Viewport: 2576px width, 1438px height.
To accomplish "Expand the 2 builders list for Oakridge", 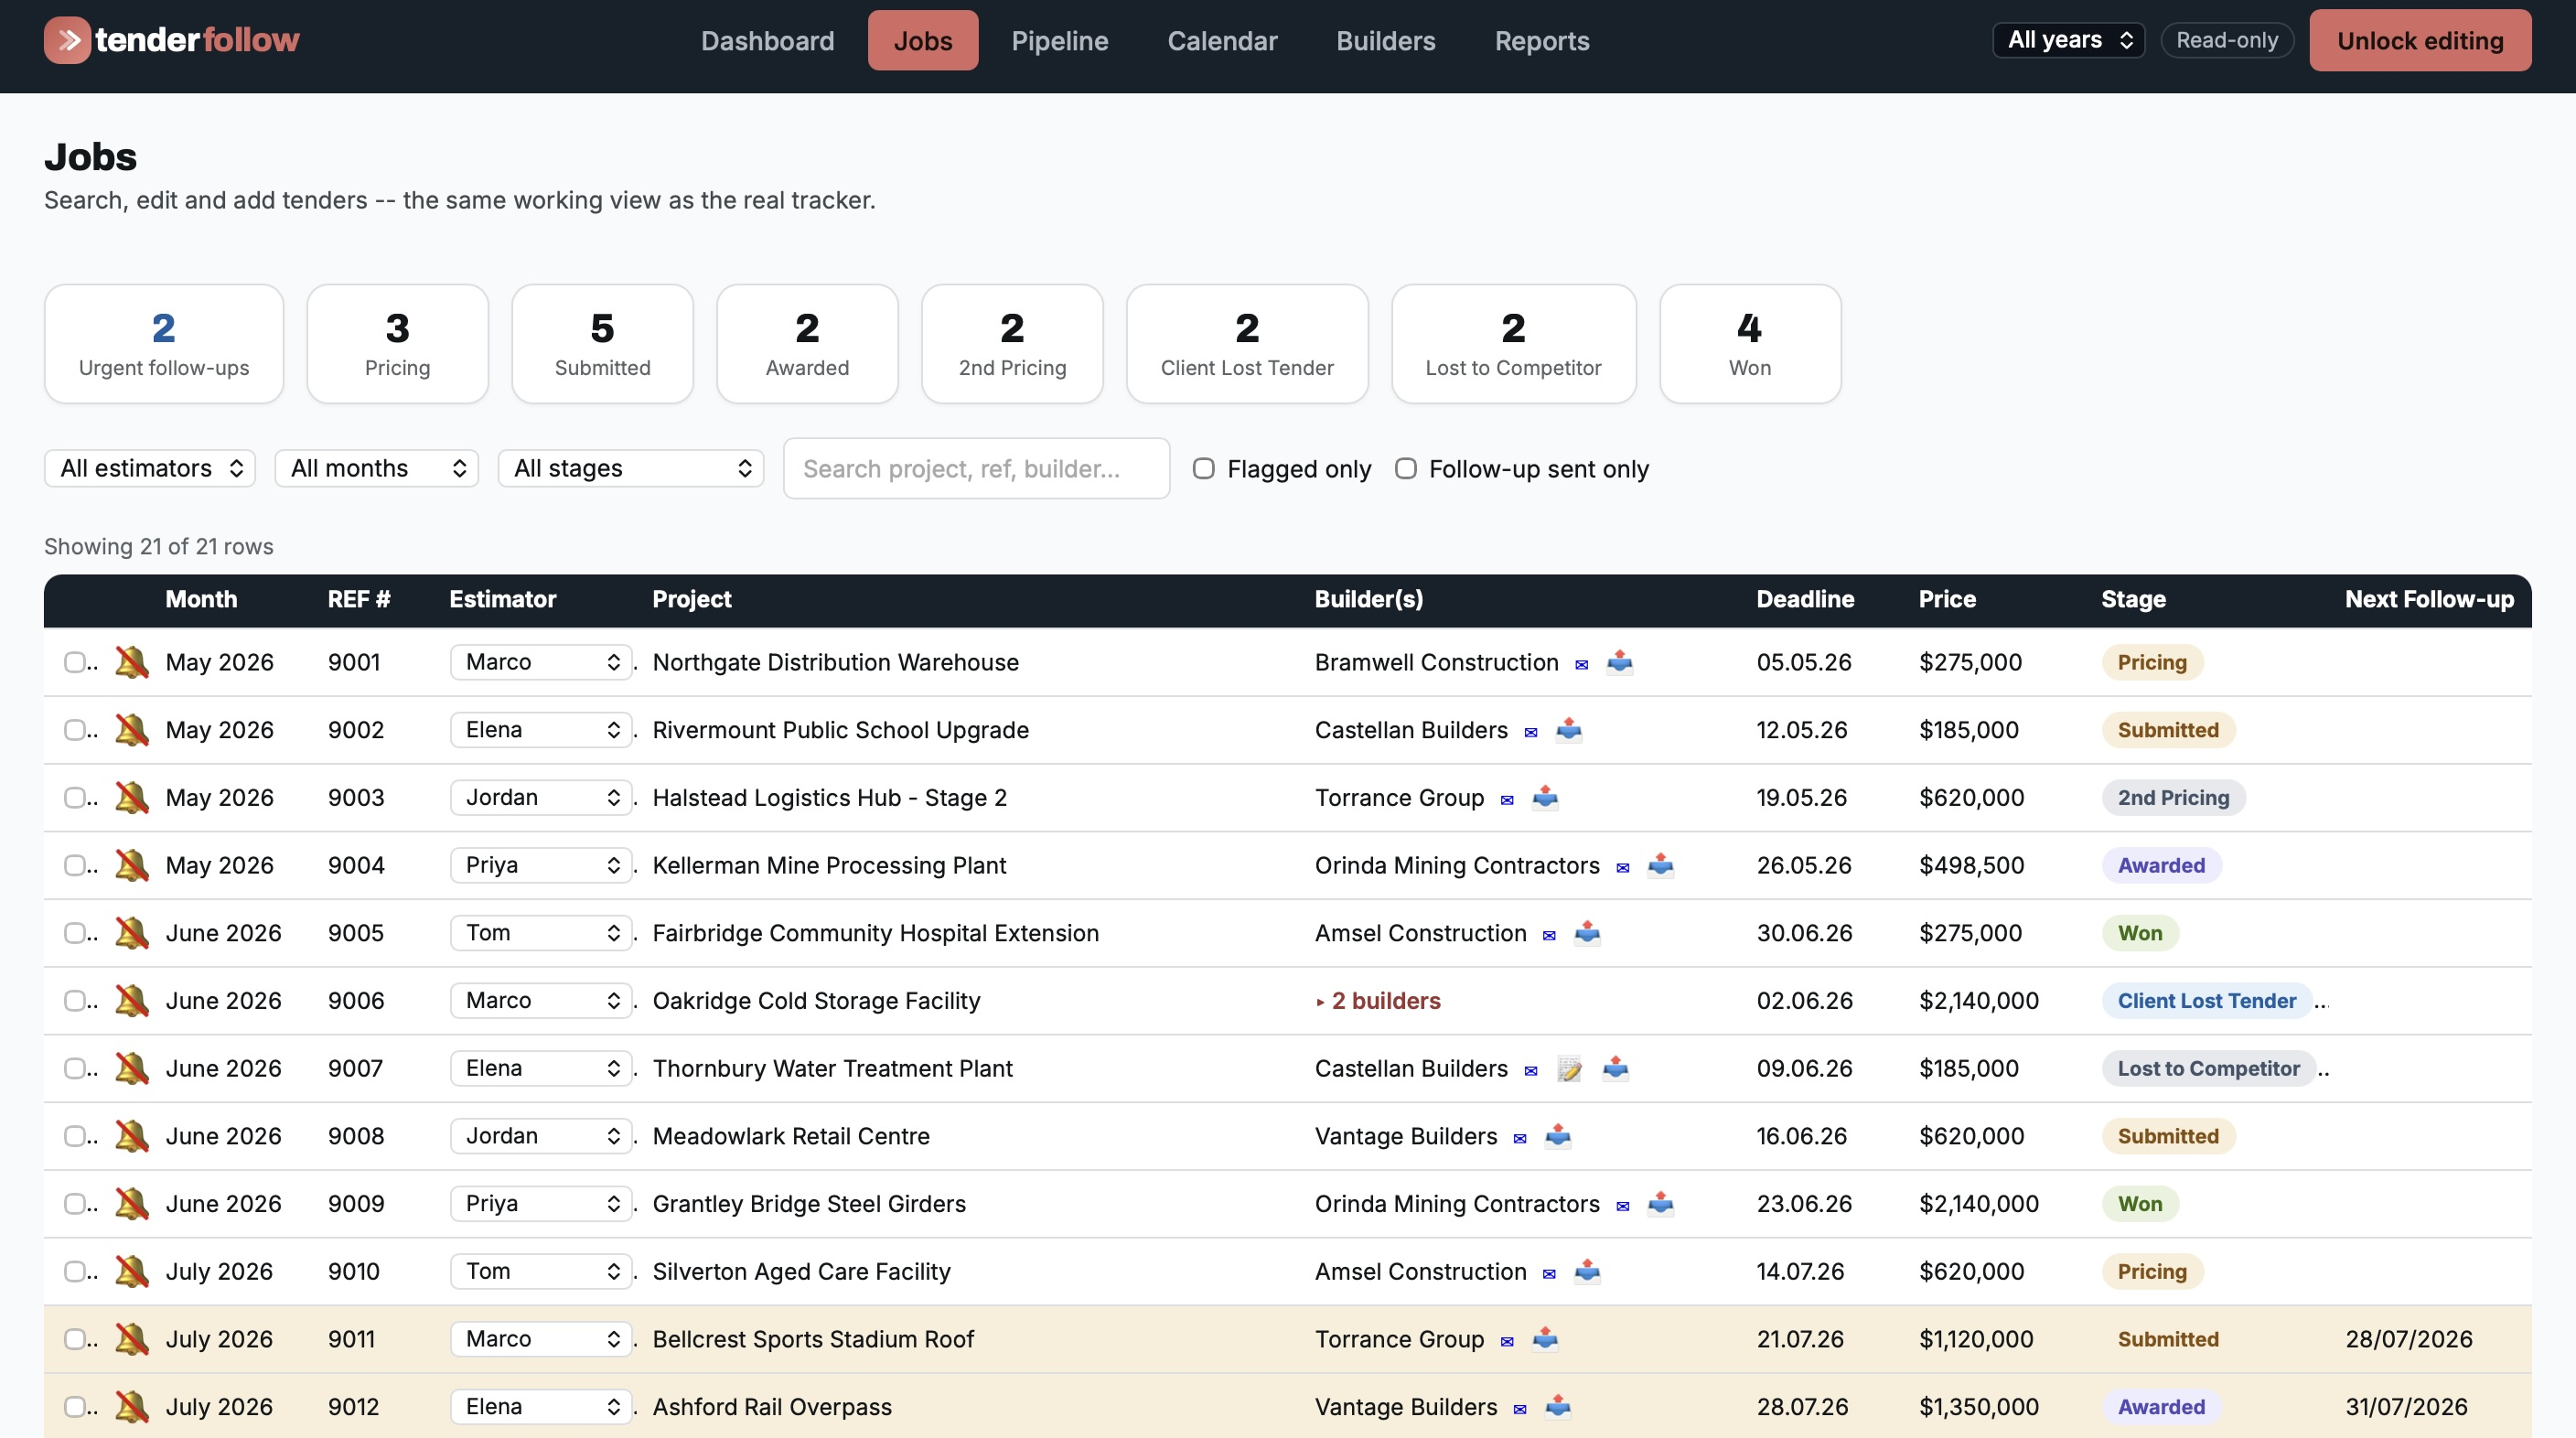I will click(1378, 1000).
